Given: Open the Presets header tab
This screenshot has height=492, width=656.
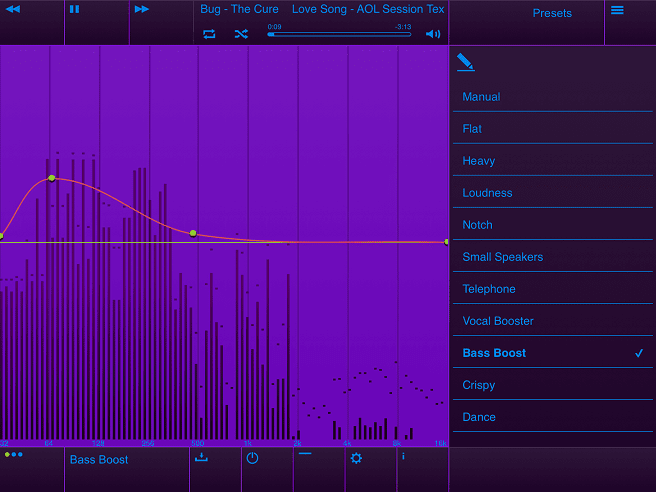Looking at the screenshot, I should pos(552,14).
